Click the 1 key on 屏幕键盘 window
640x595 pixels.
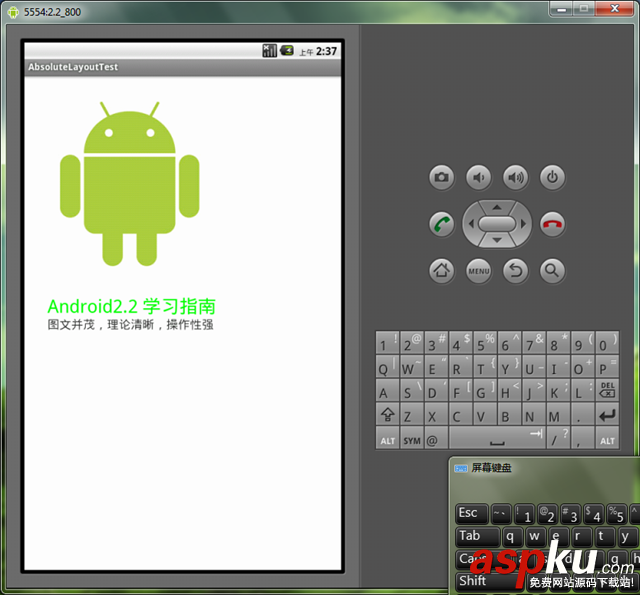point(524,514)
